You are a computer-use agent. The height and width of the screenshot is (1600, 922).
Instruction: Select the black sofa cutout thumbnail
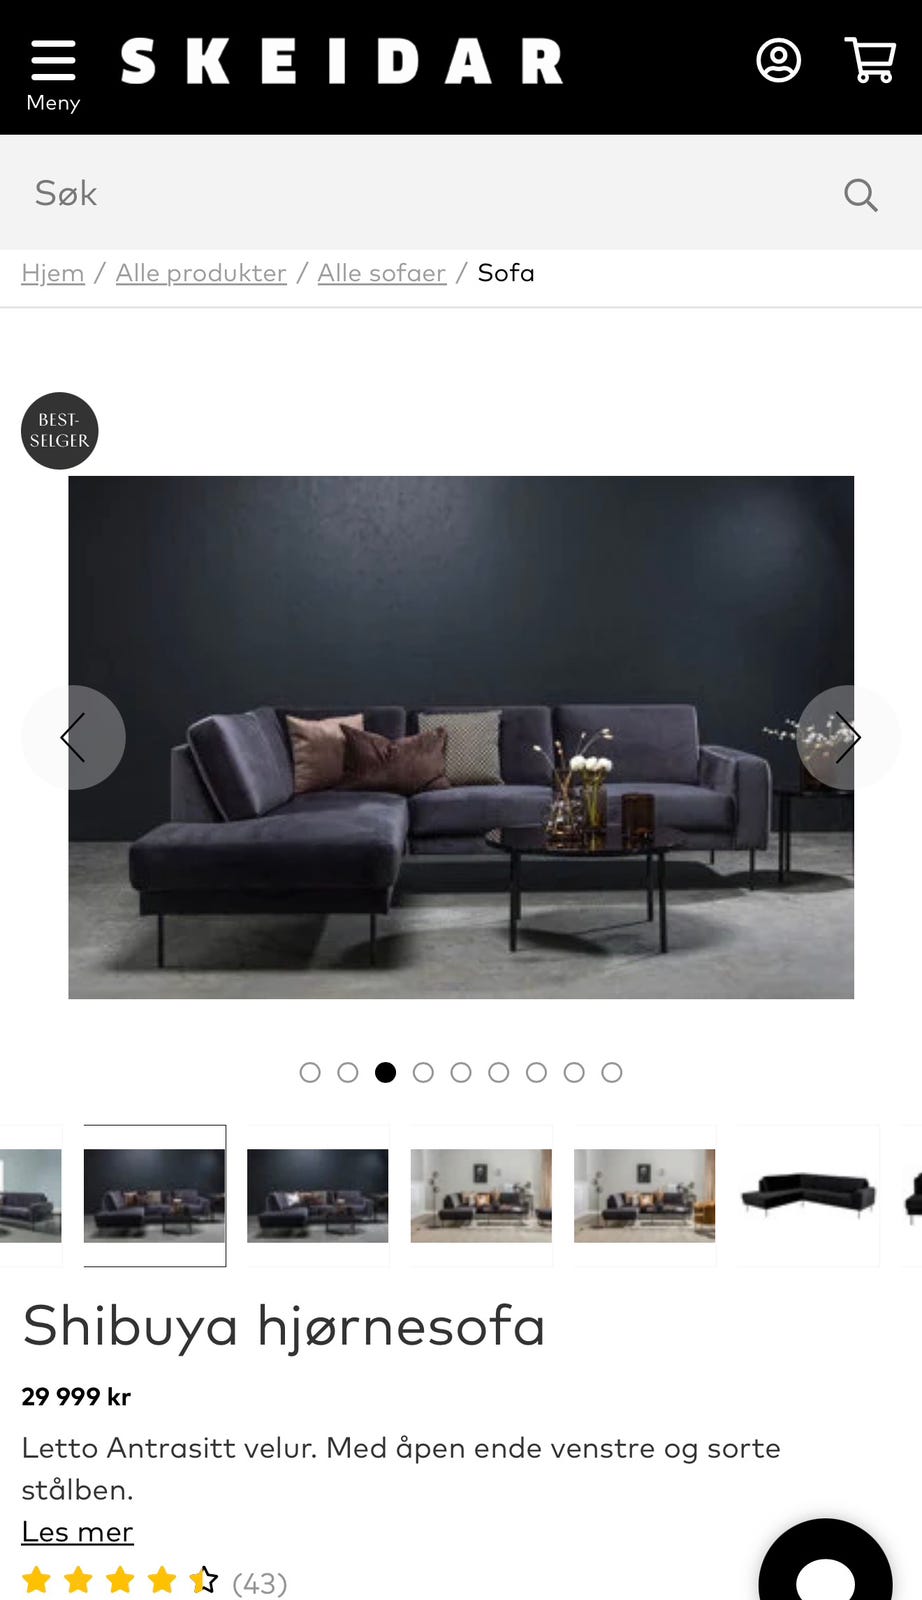coord(808,1196)
